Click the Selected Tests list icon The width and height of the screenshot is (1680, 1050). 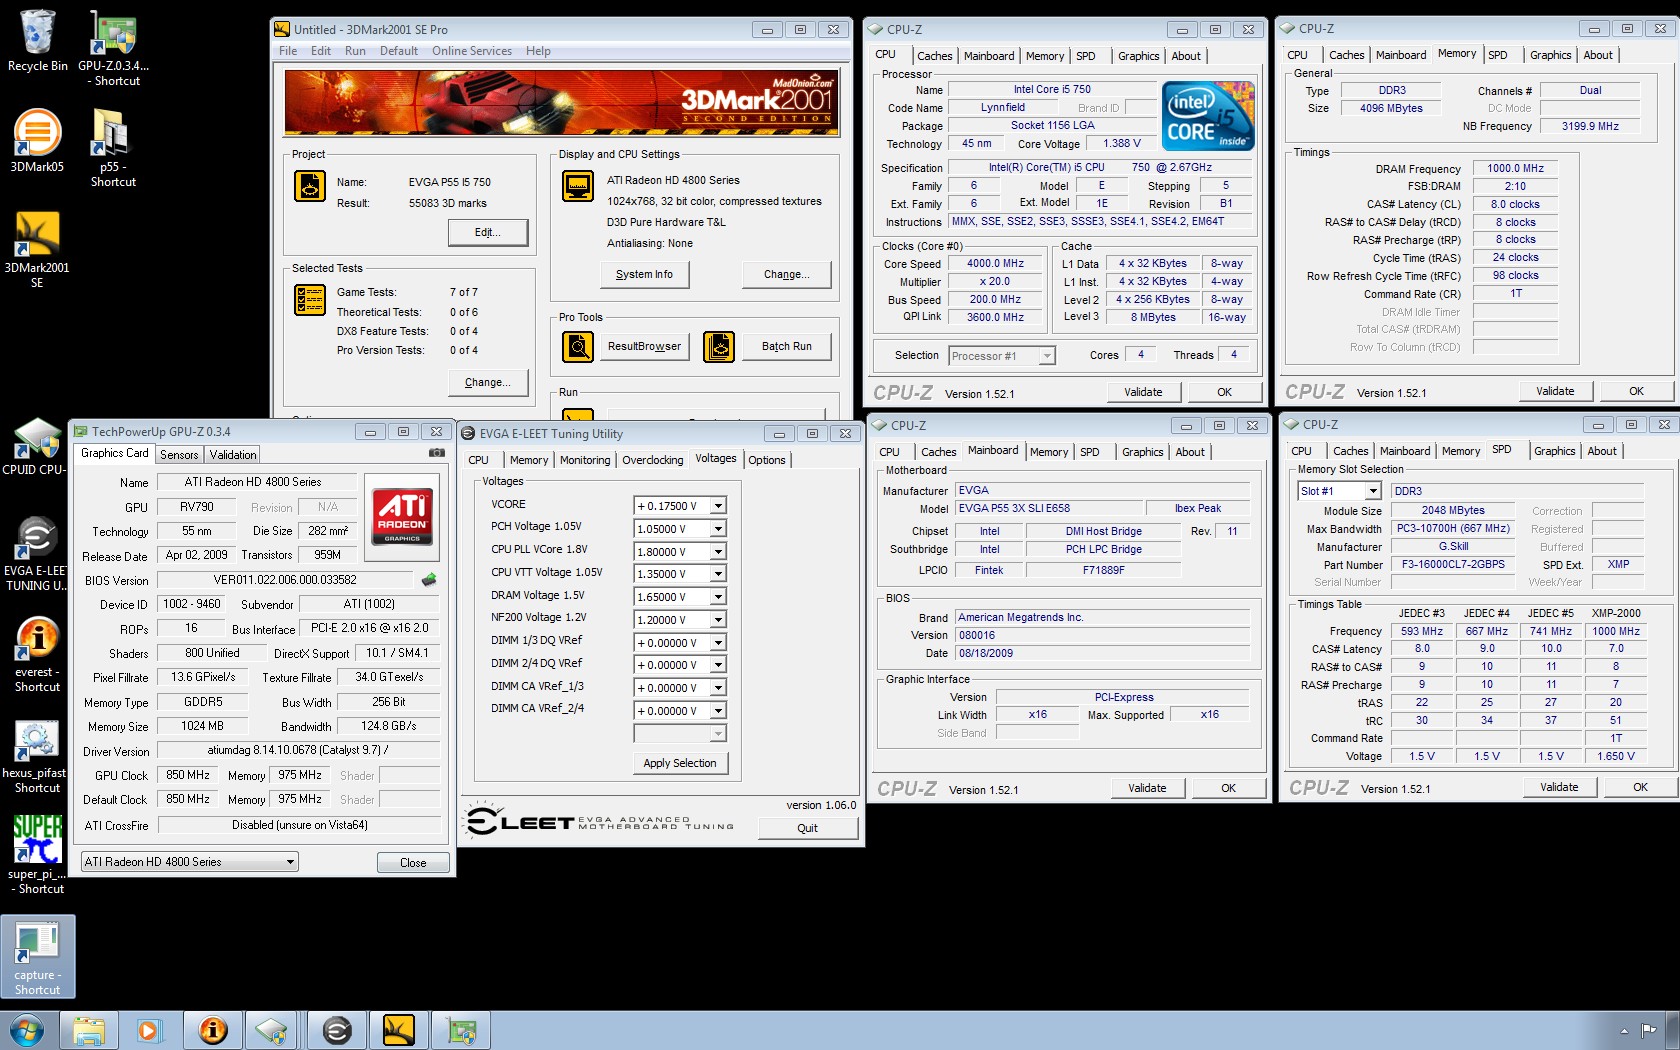pos(310,299)
